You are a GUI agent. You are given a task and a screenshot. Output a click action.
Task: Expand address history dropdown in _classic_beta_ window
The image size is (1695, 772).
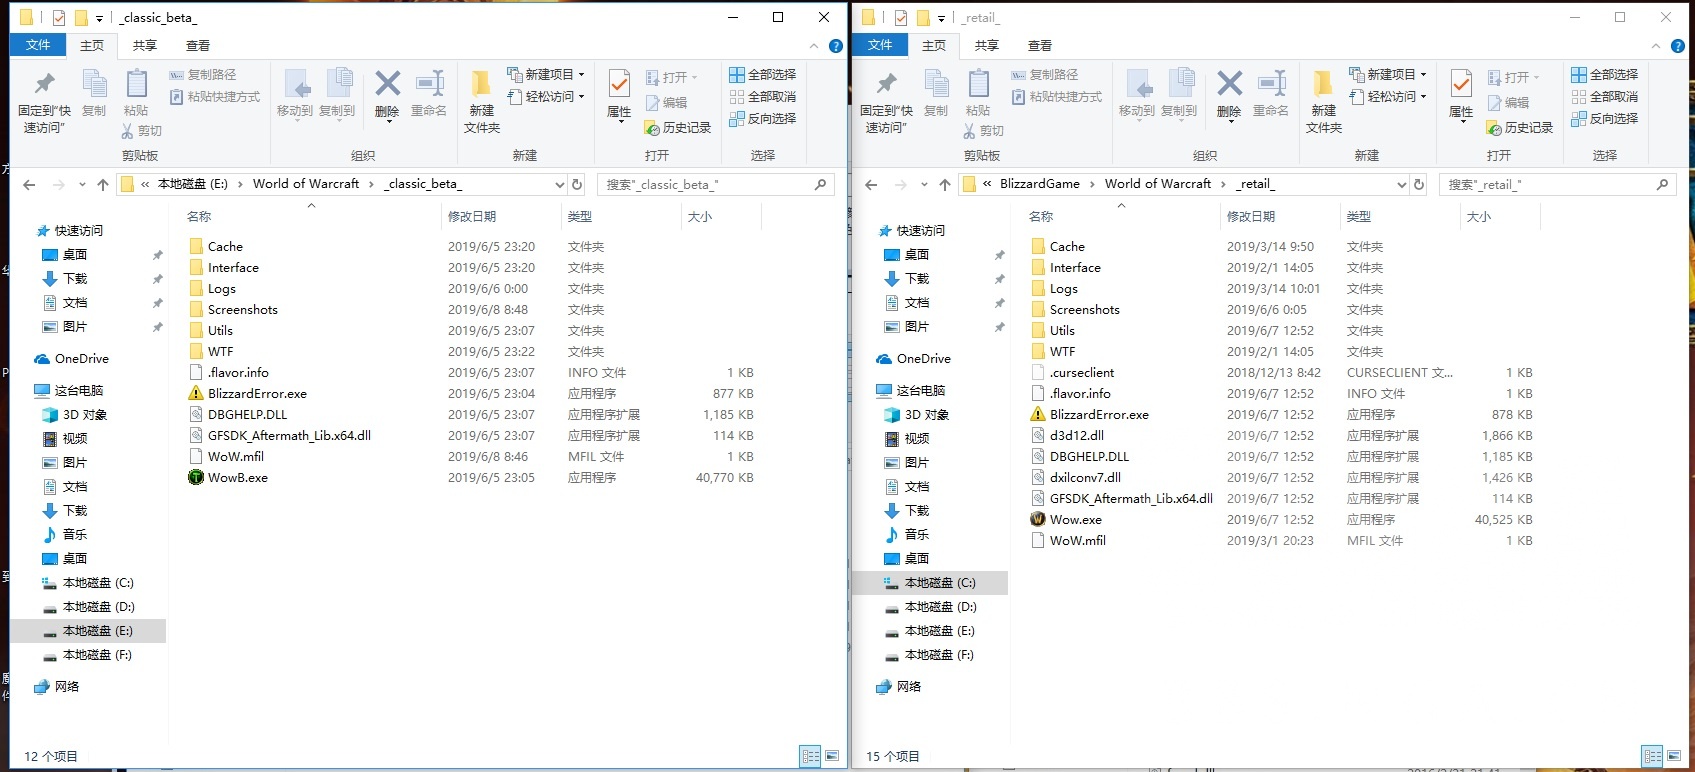point(560,185)
